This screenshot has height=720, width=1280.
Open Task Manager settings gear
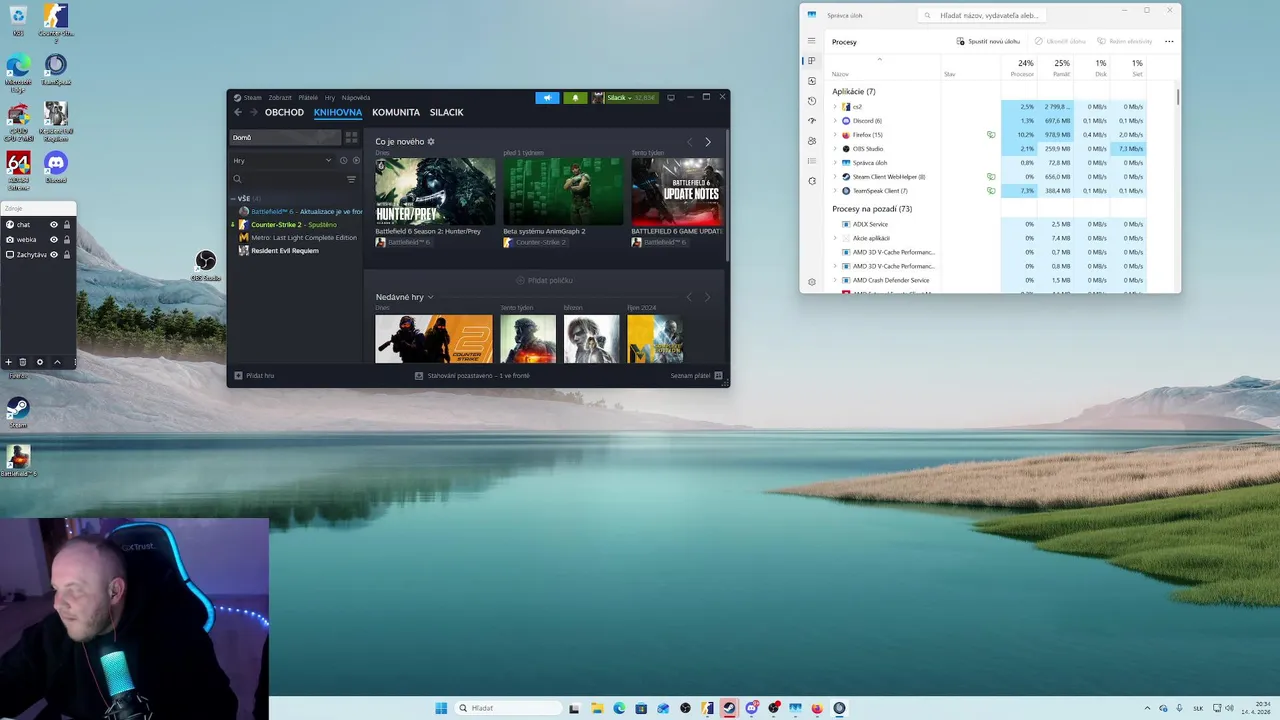click(x=811, y=282)
